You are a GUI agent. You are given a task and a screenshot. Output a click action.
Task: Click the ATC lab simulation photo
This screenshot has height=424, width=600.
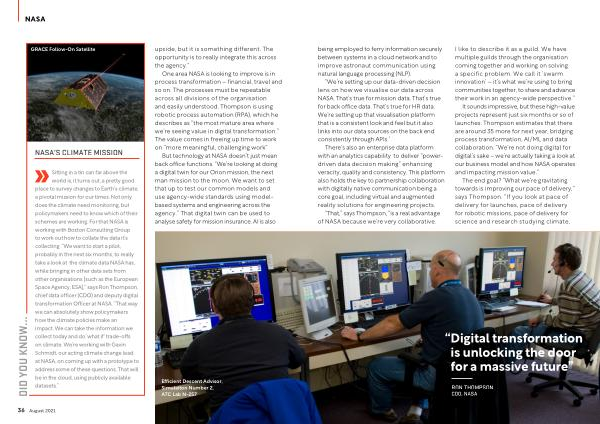click(377, 328)
